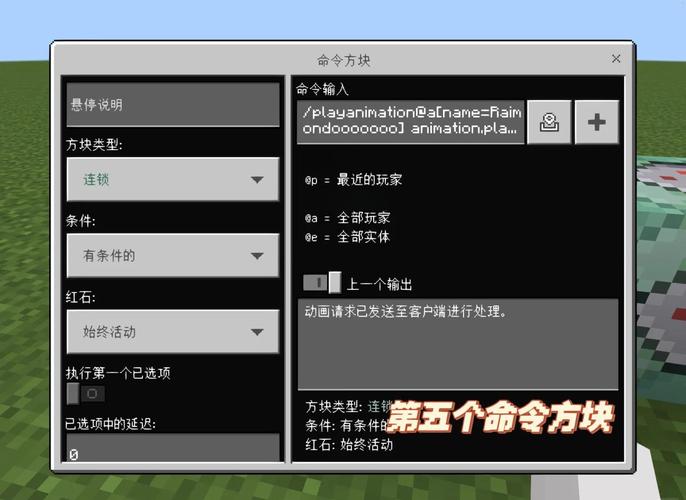Click the 悬停说明 text field
Image resolution: width=686 pixels, height=500 pixels.
click(x=173, y=104)
